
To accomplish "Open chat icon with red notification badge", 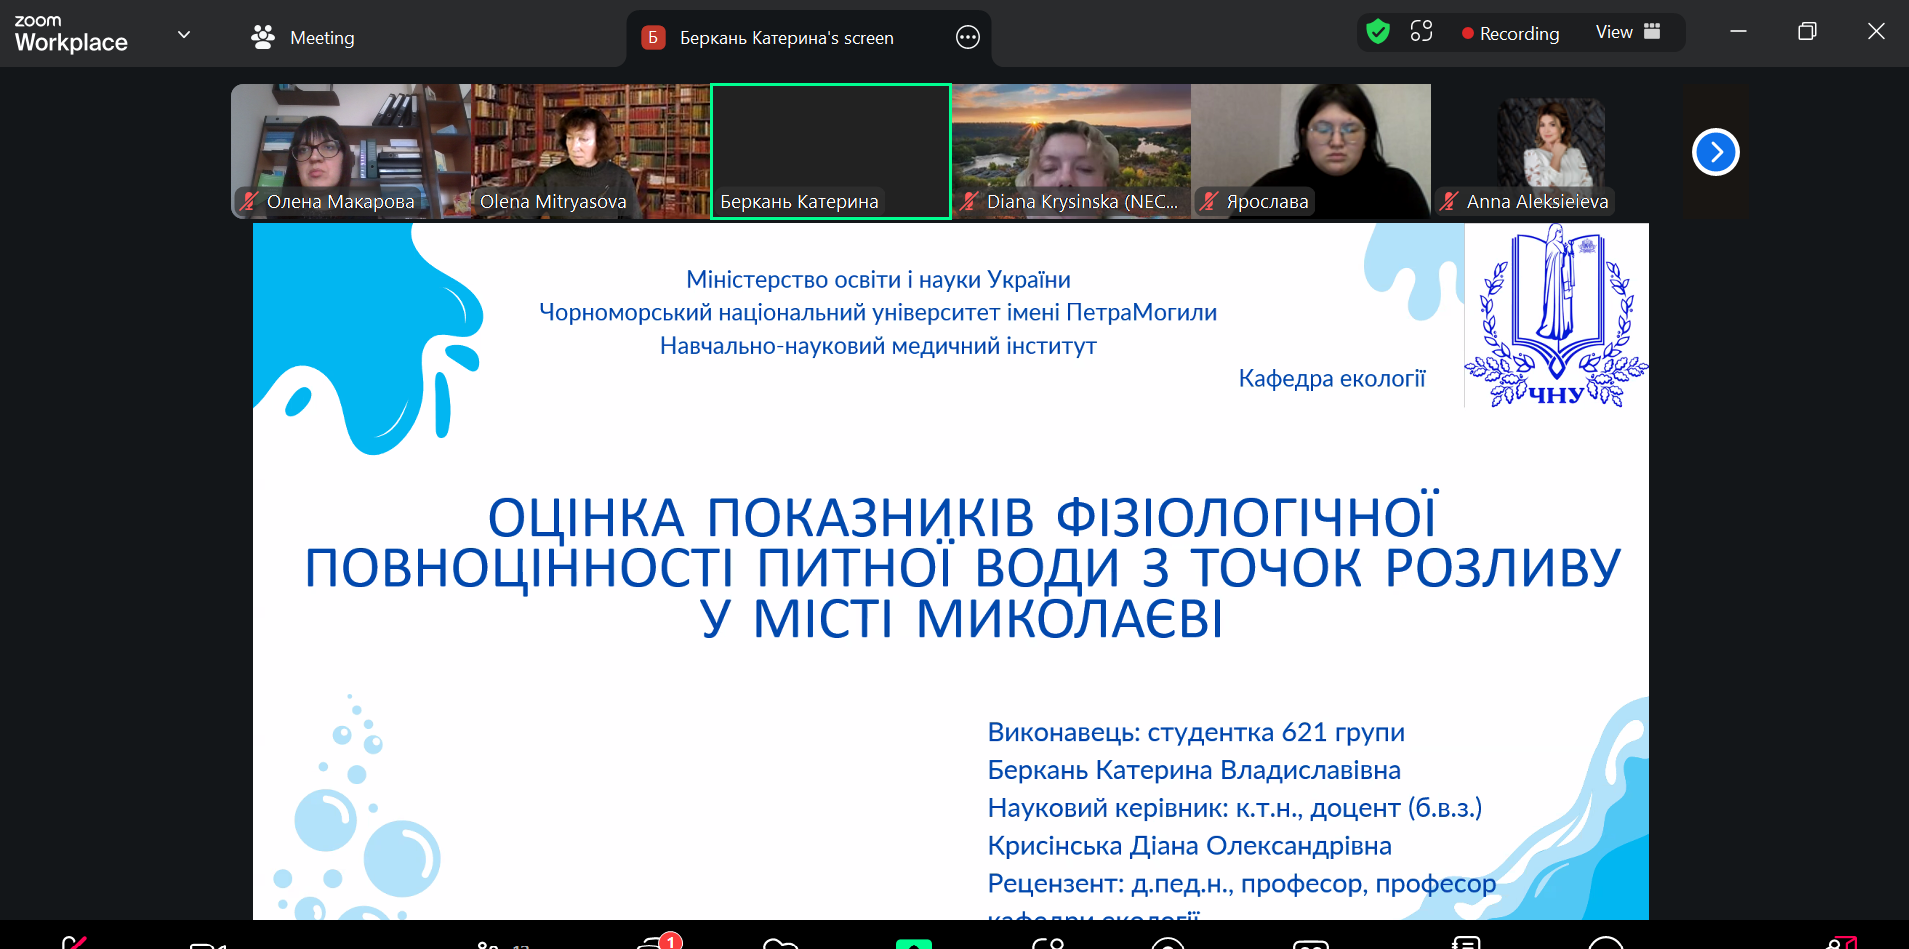I will click(656, 942).
